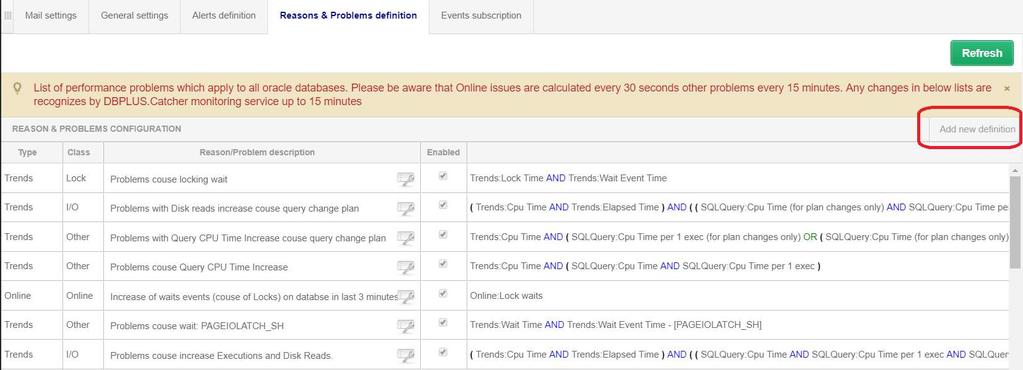This screenshot has width=1023, height=370.
Task: Click the green Refresh button
Action: [982, 54]
